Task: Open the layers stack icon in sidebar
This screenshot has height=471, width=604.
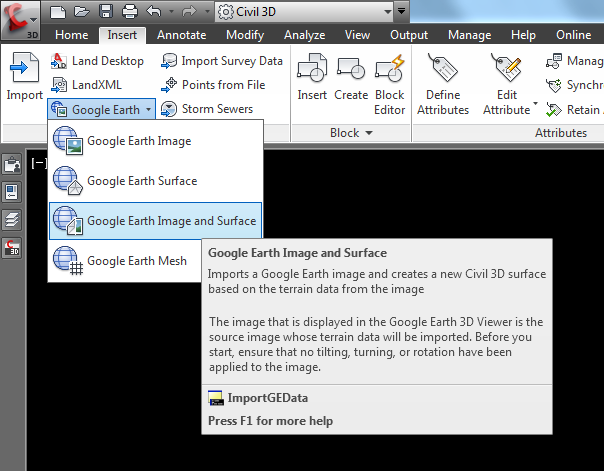Action: (x=12, y=220)
